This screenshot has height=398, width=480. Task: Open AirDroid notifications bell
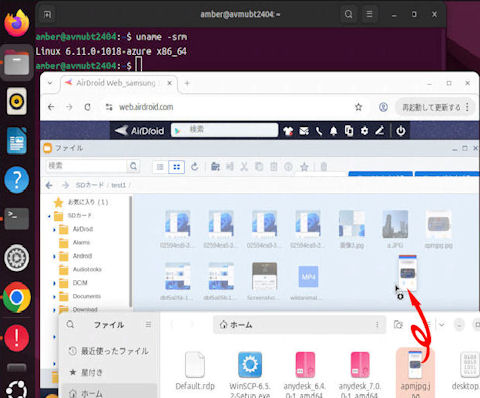[333, 131]
